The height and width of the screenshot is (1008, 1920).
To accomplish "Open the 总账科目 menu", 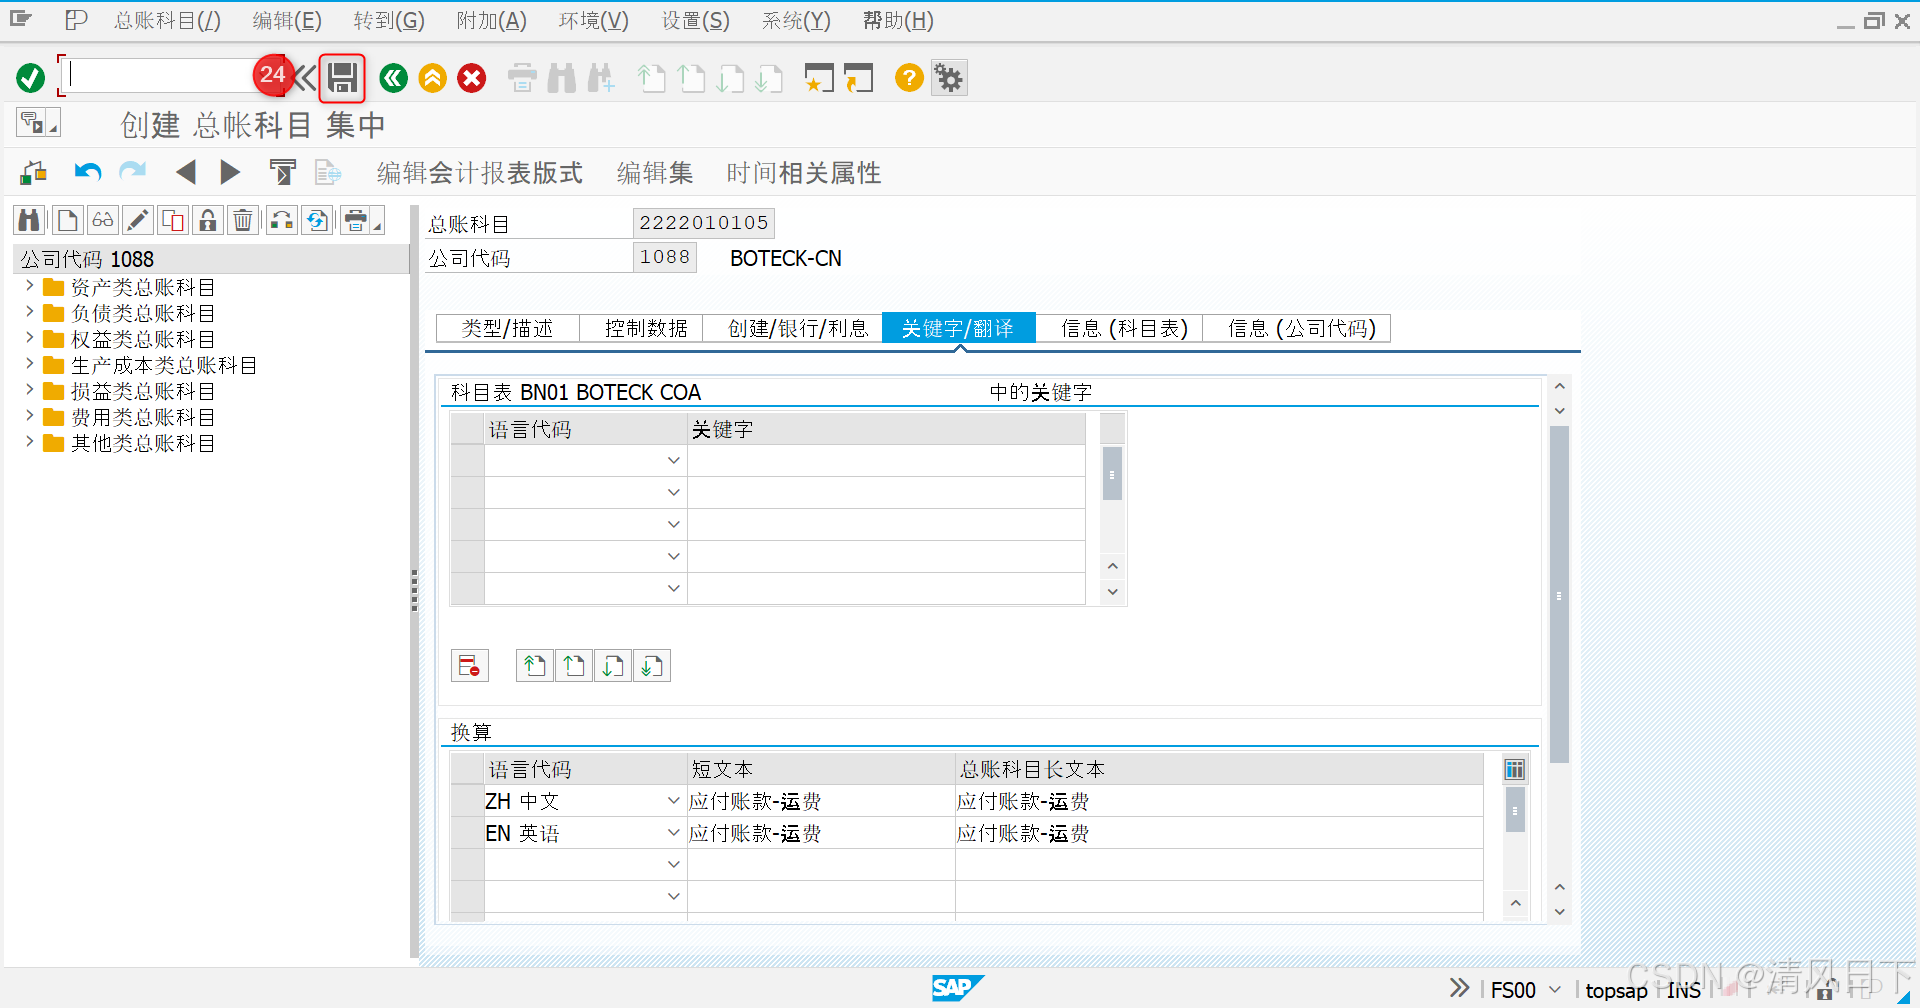I will pyautogui.click(x=167, y=21).
